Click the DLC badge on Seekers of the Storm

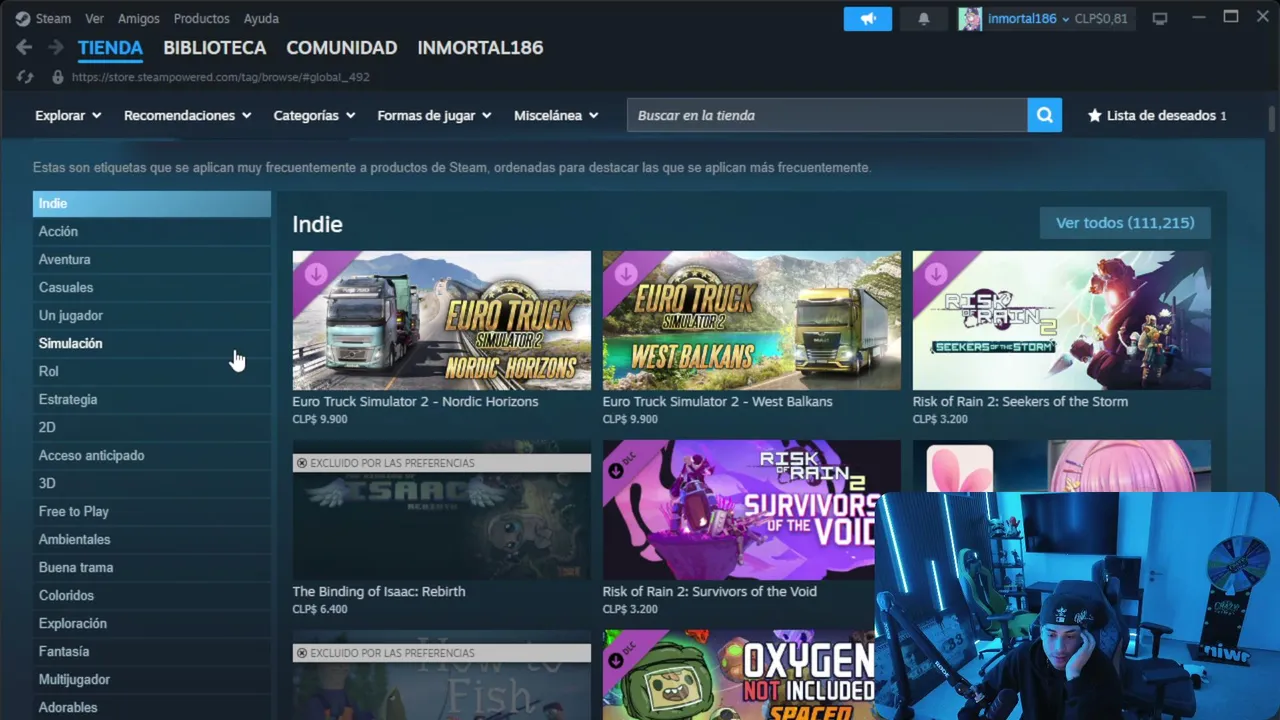coord(936,274)
